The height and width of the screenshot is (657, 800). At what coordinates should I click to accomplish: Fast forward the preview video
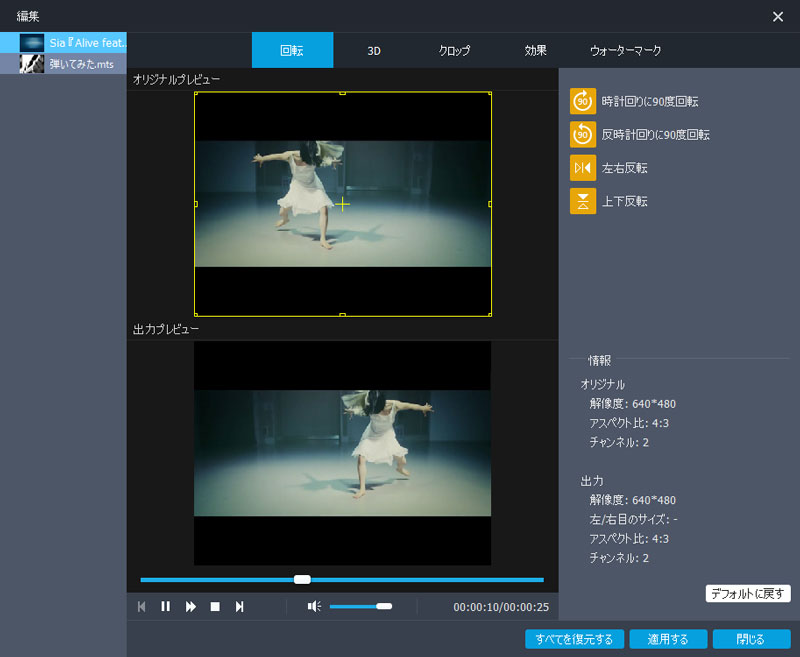(x=189, y=605)
